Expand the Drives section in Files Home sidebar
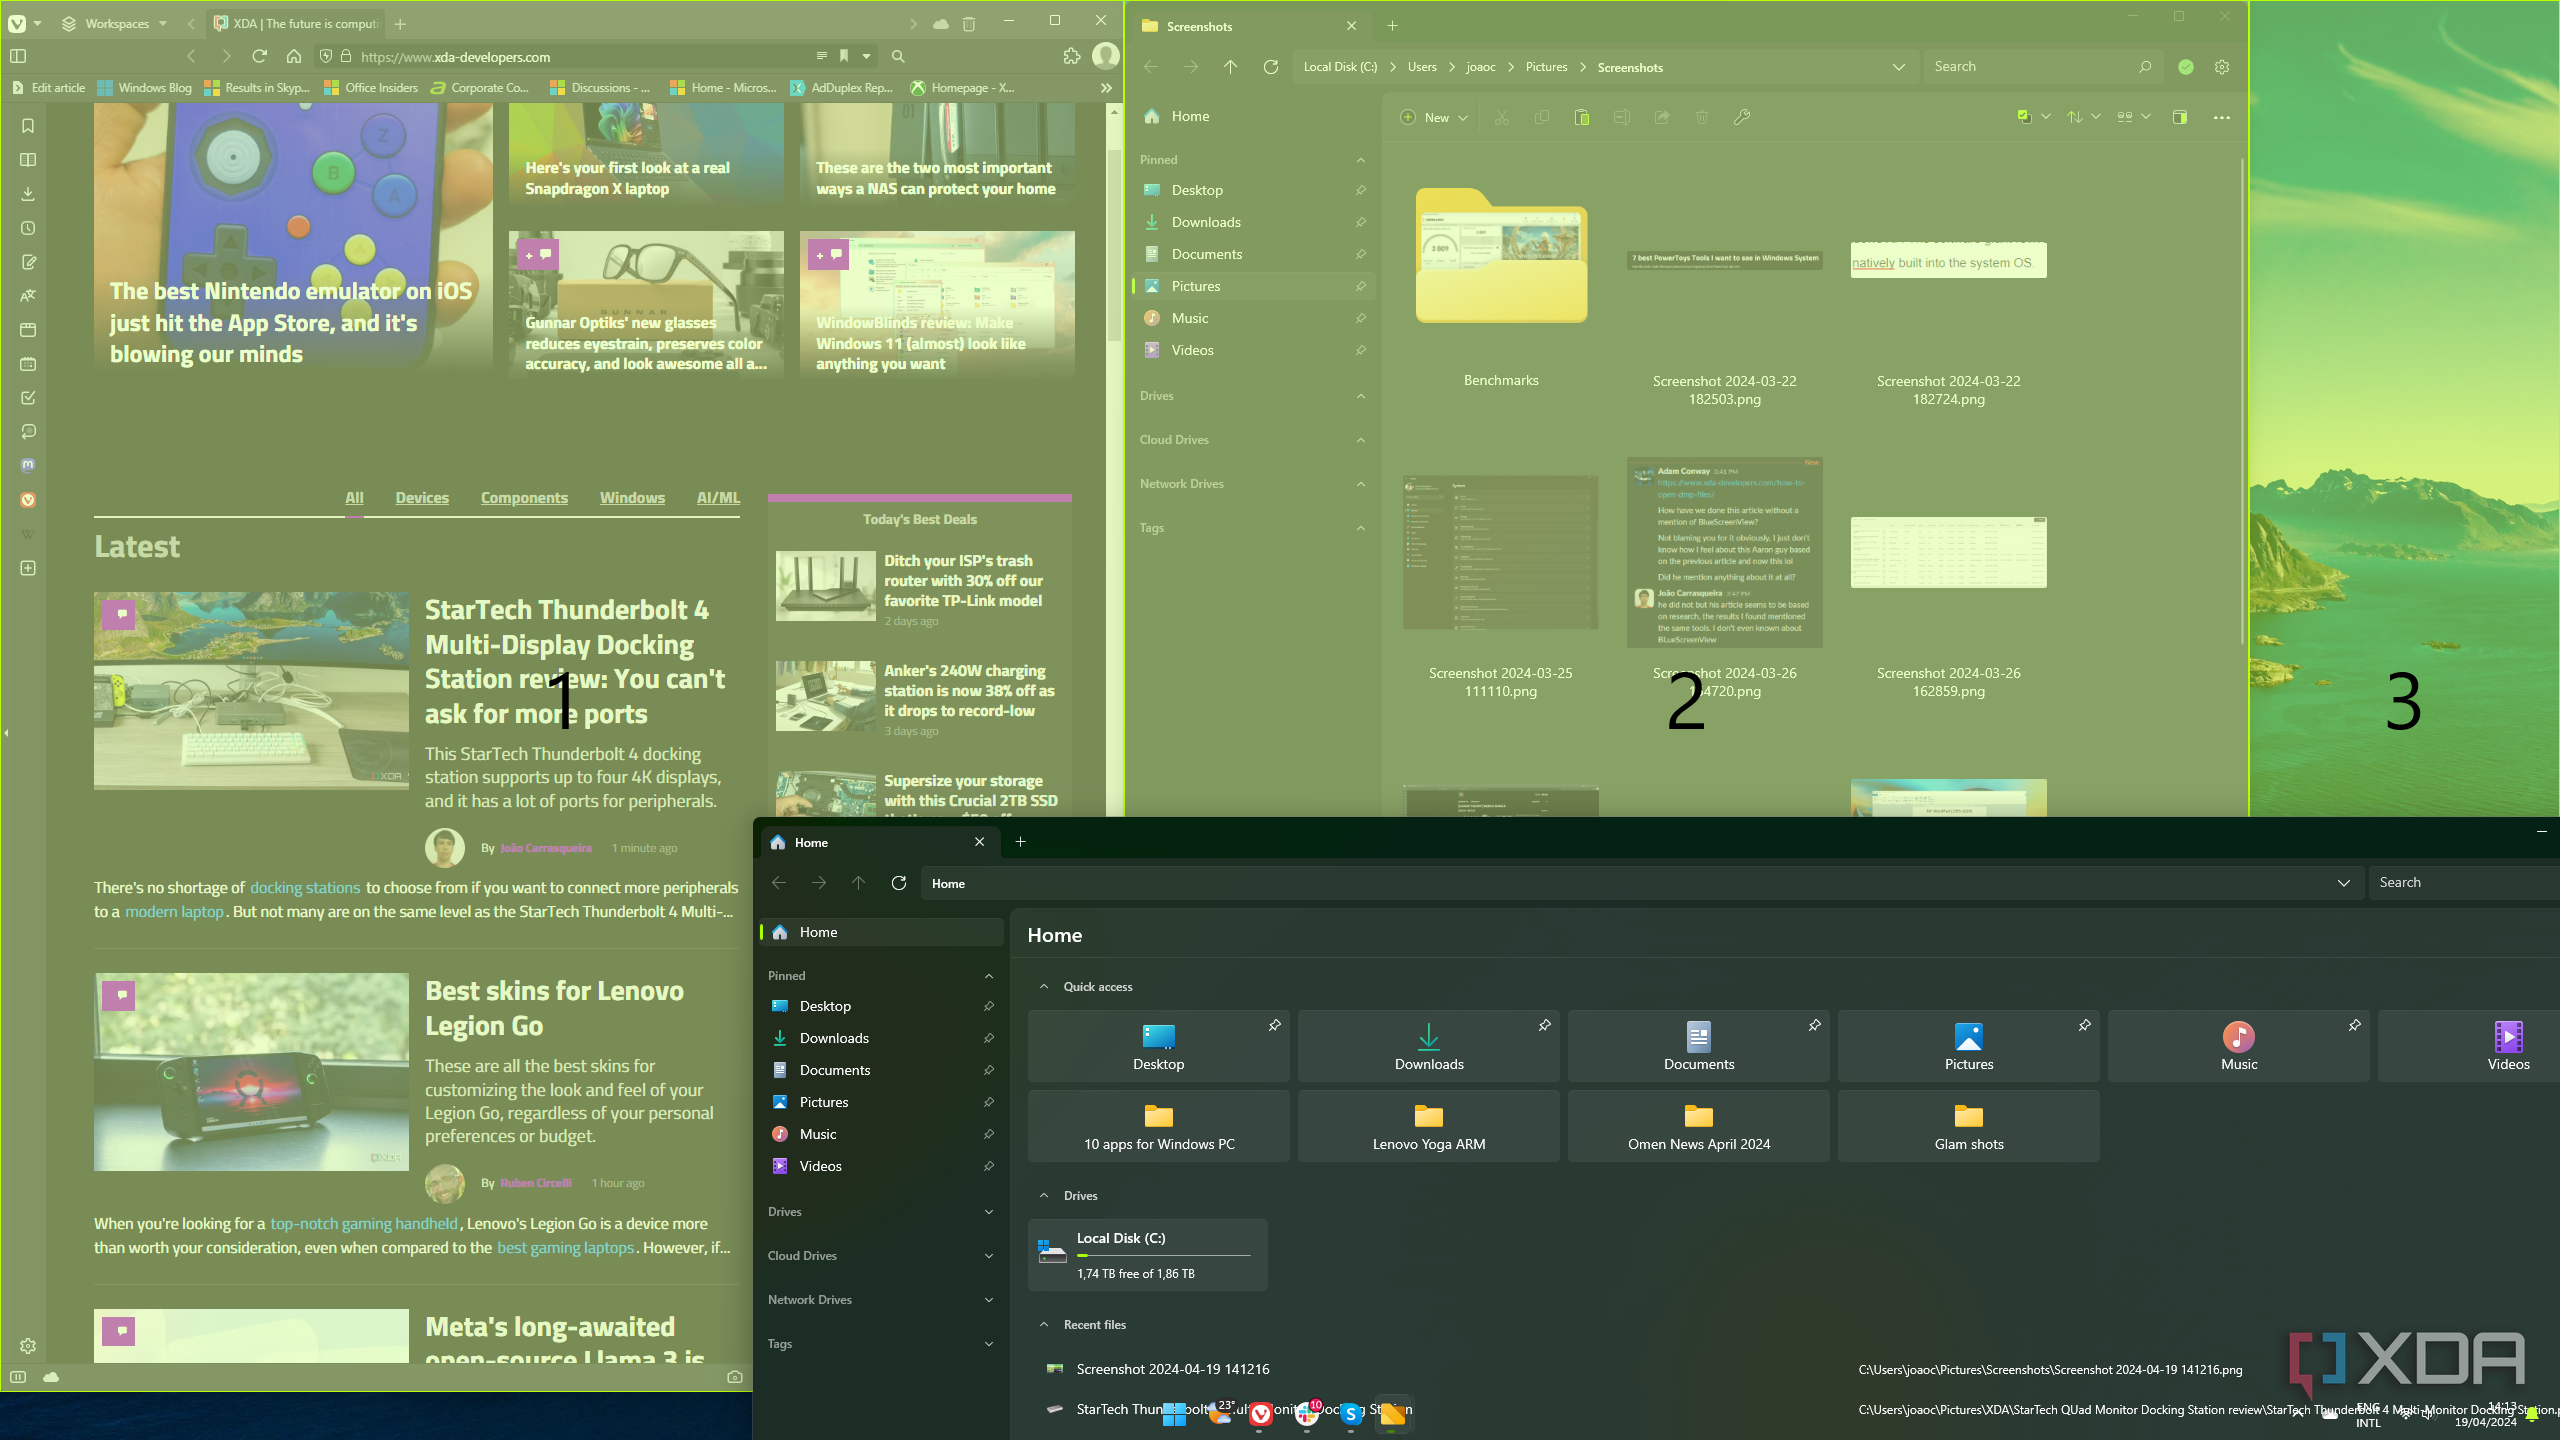The height and width of the screenshot is (1440, 2560). click(988, 1212)
